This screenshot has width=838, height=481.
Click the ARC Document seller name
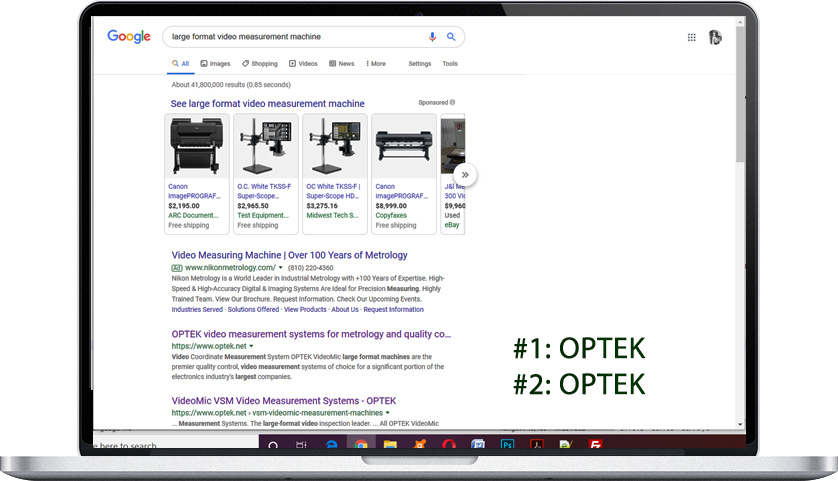pos(193,215)
